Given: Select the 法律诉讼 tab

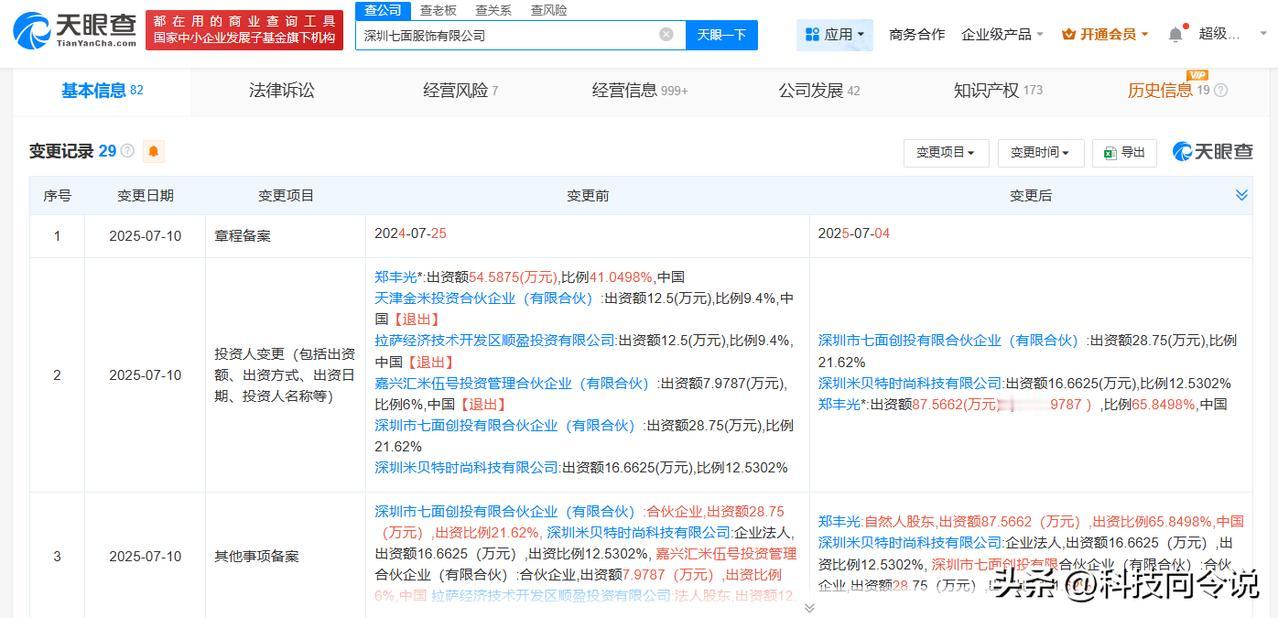Looking at the screenshot, I should coord(282,91).
